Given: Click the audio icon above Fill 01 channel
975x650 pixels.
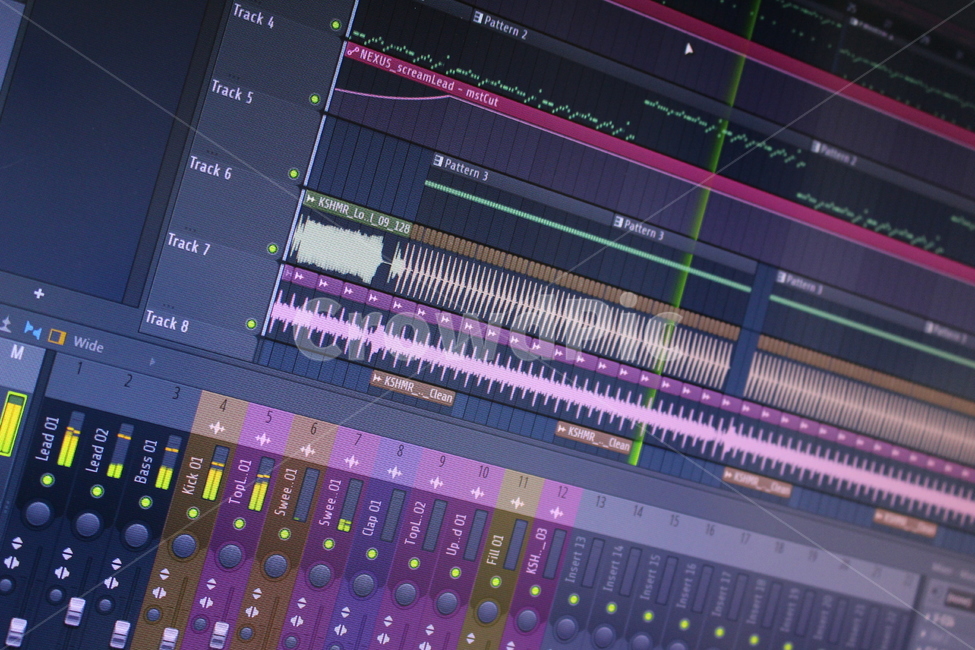Looking at the screenshot, I should click(517, 503).
